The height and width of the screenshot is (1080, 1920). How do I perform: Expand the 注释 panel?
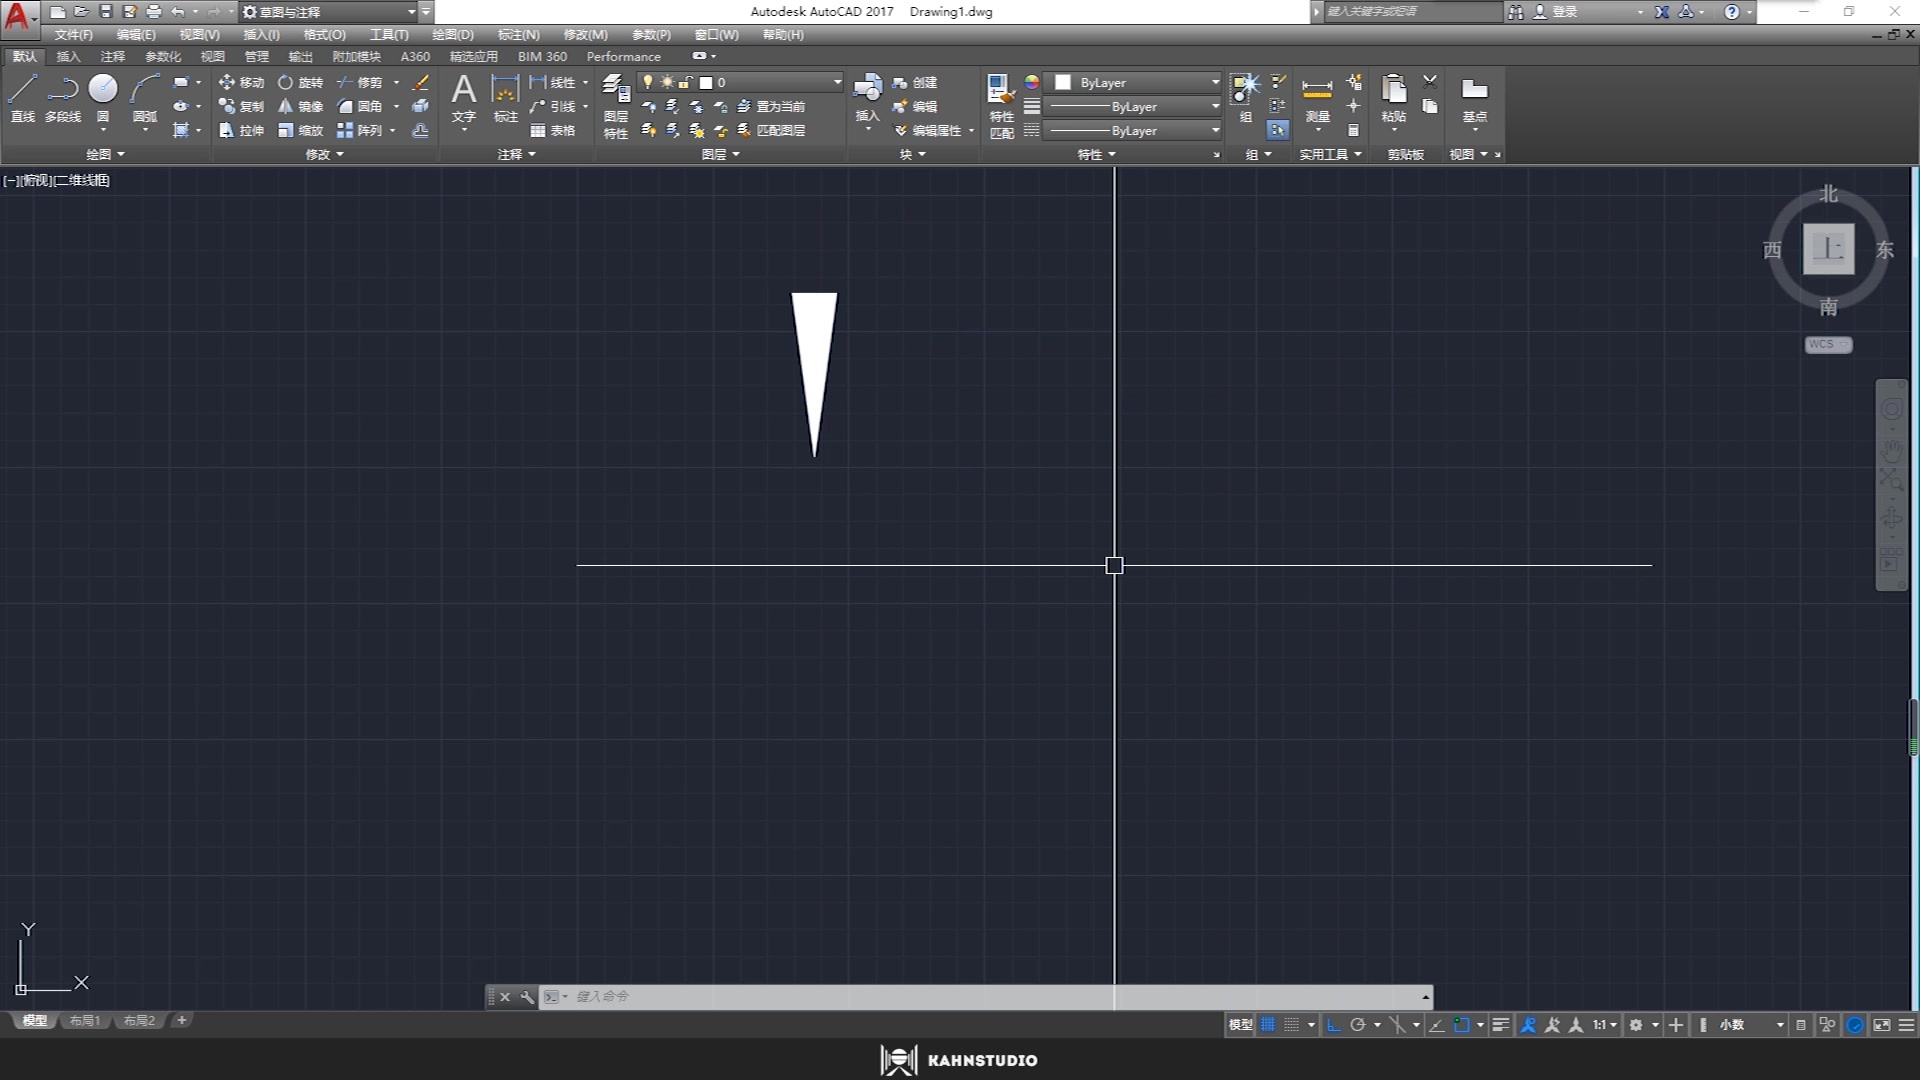click(x=517, y=154)
